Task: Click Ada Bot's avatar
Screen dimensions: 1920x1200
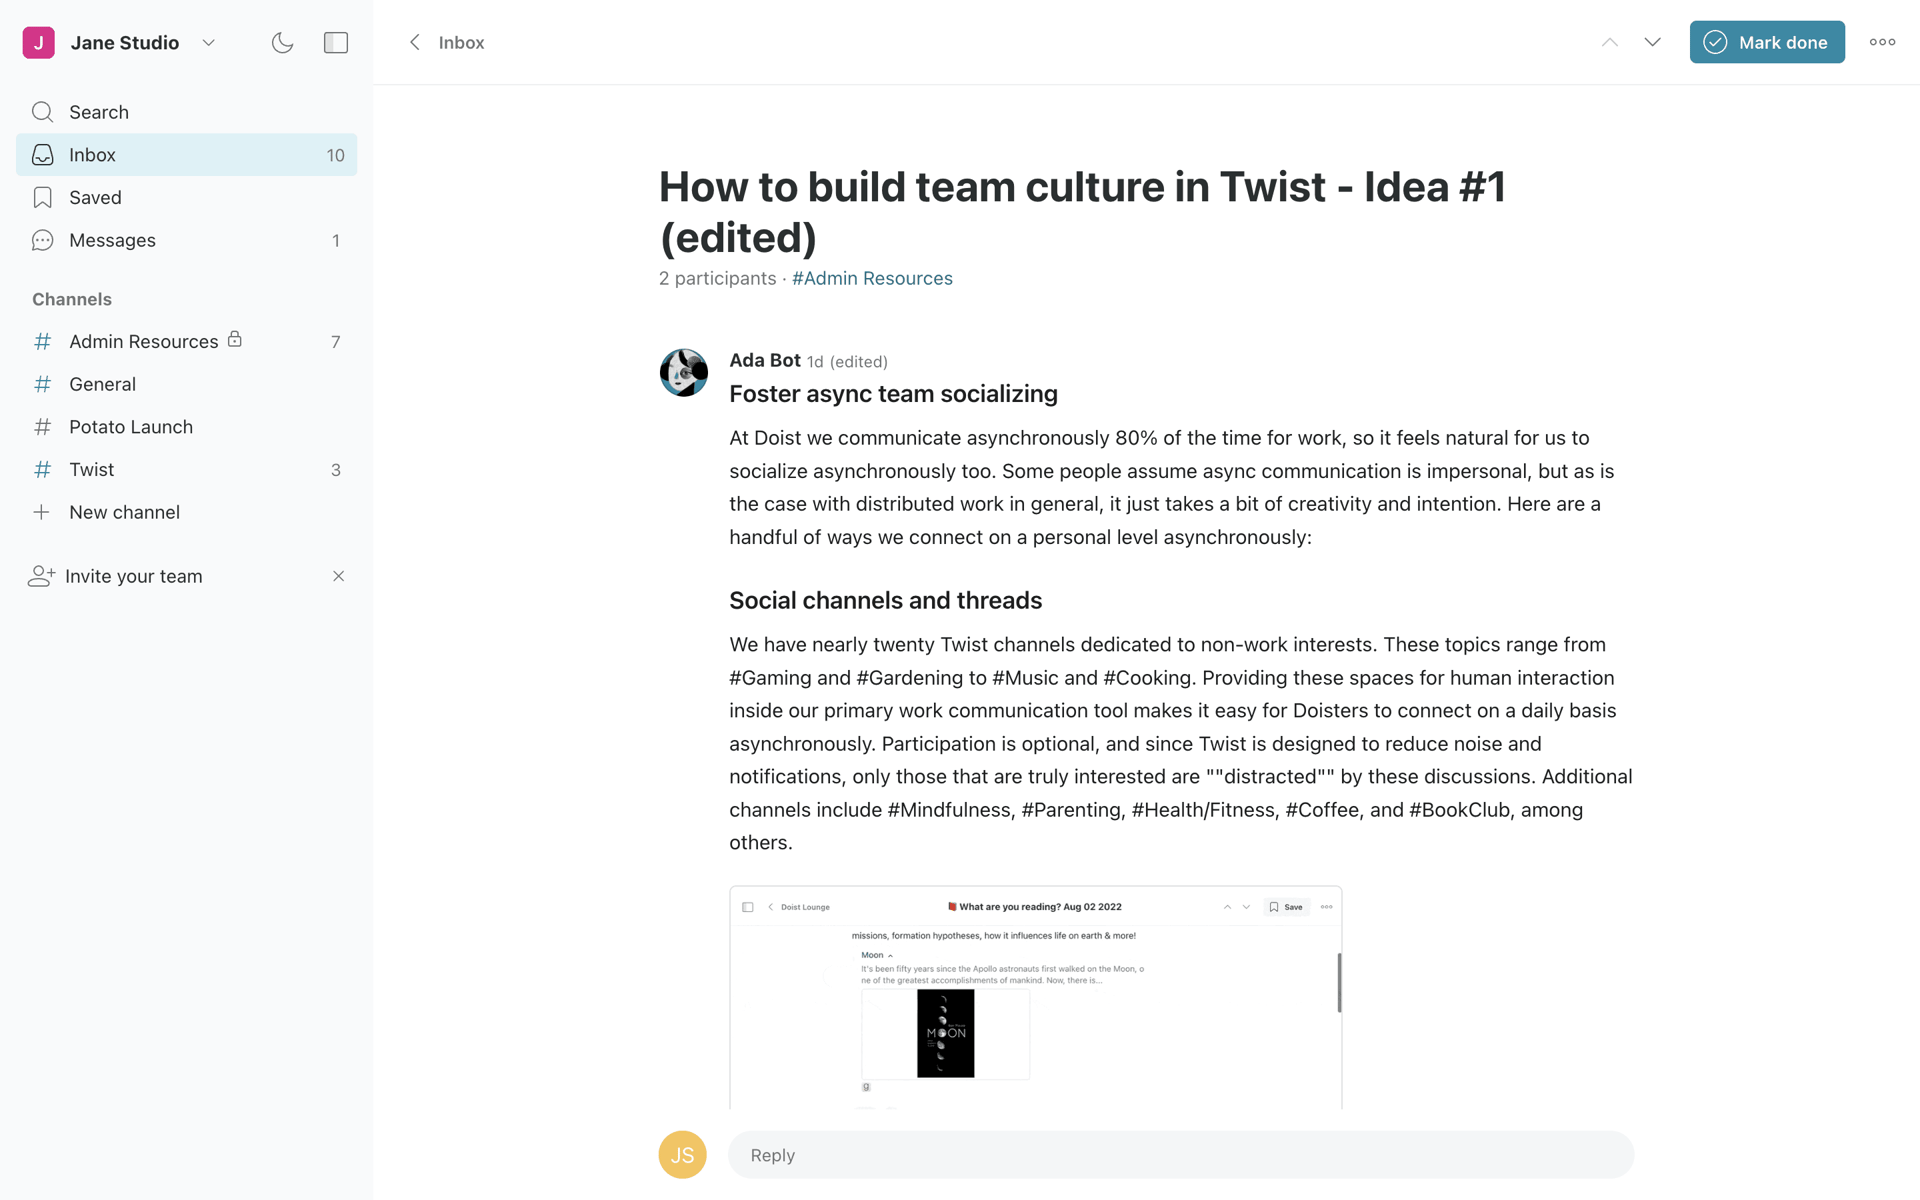Action: pyautogui.click(x=684, y=372)
